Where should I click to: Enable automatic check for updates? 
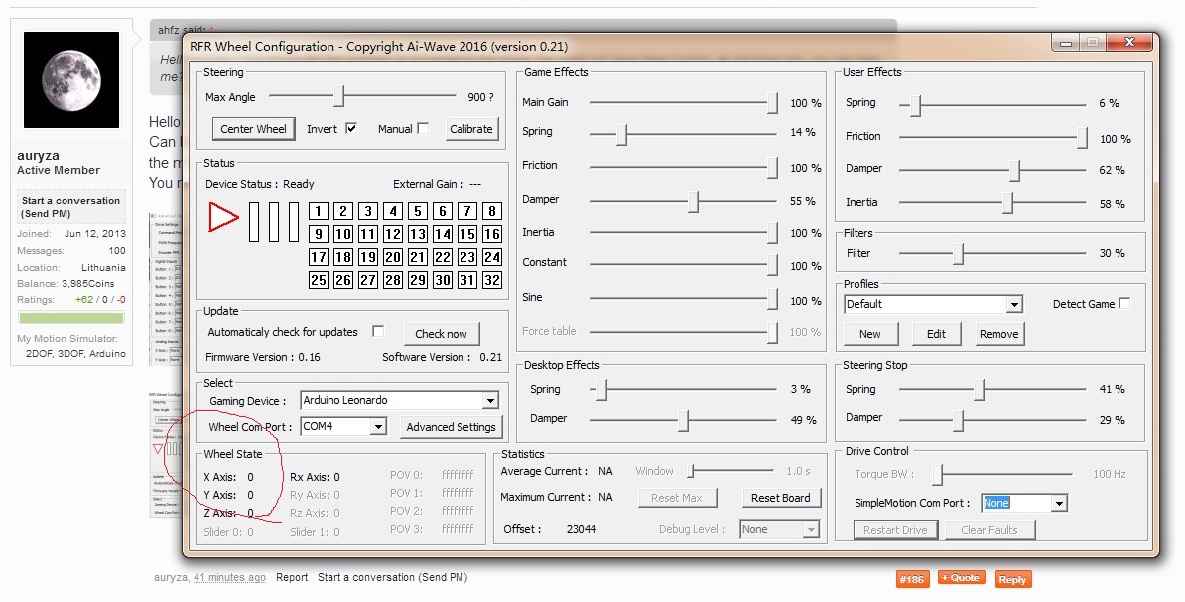(378, 332)
